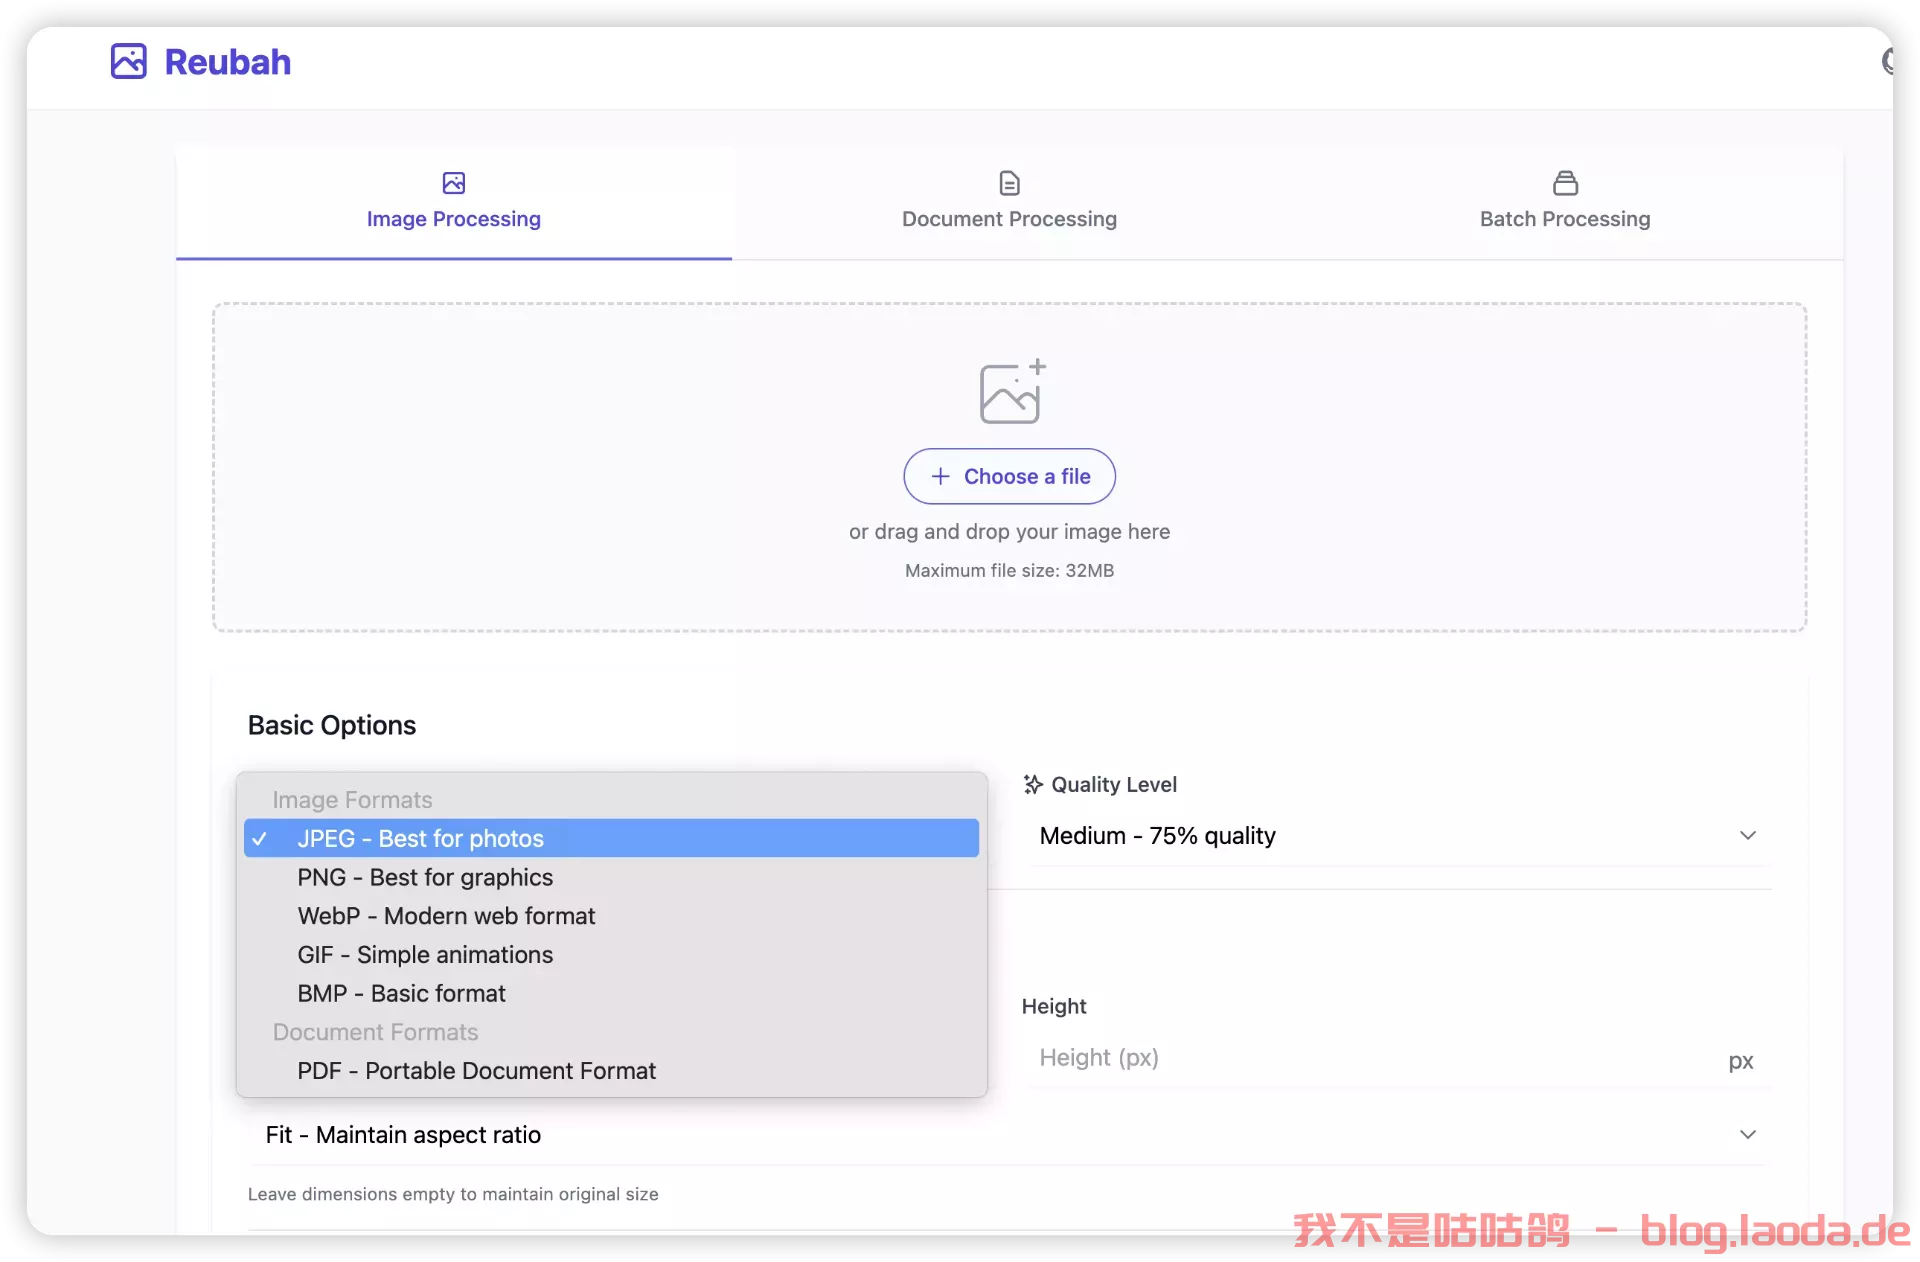Switch to Document Processing tab

coord(1009,219)
